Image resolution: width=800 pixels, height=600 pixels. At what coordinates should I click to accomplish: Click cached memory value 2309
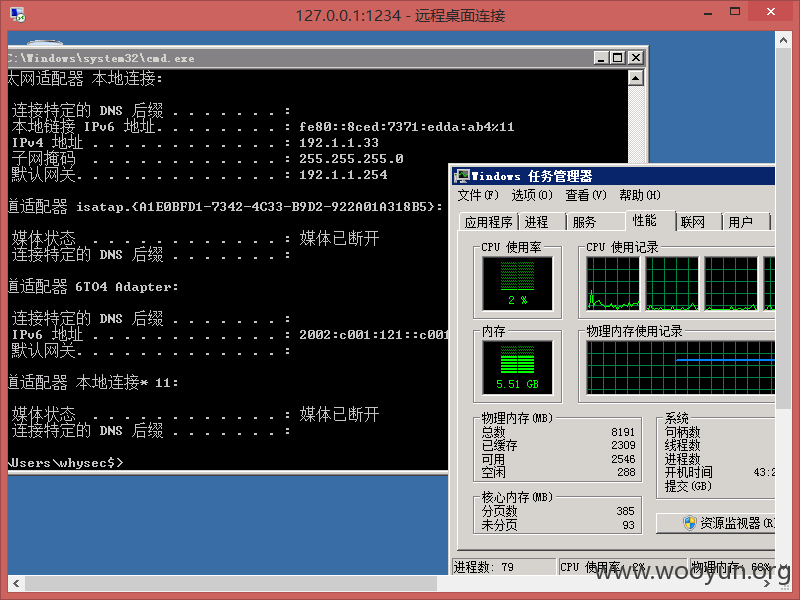[623, 445]
